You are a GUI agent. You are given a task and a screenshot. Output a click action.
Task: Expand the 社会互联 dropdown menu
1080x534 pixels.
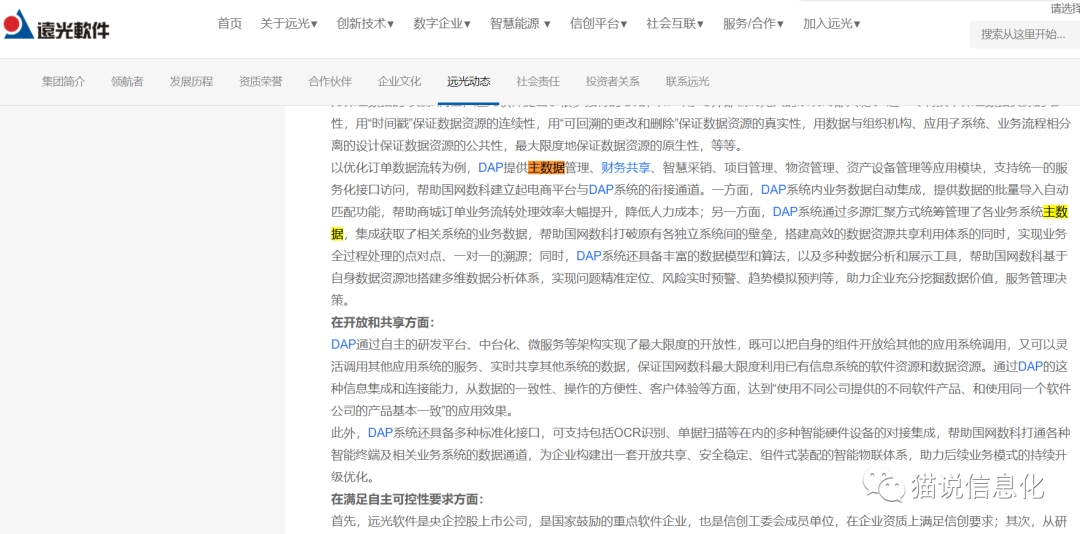click(x=674, y=24)
